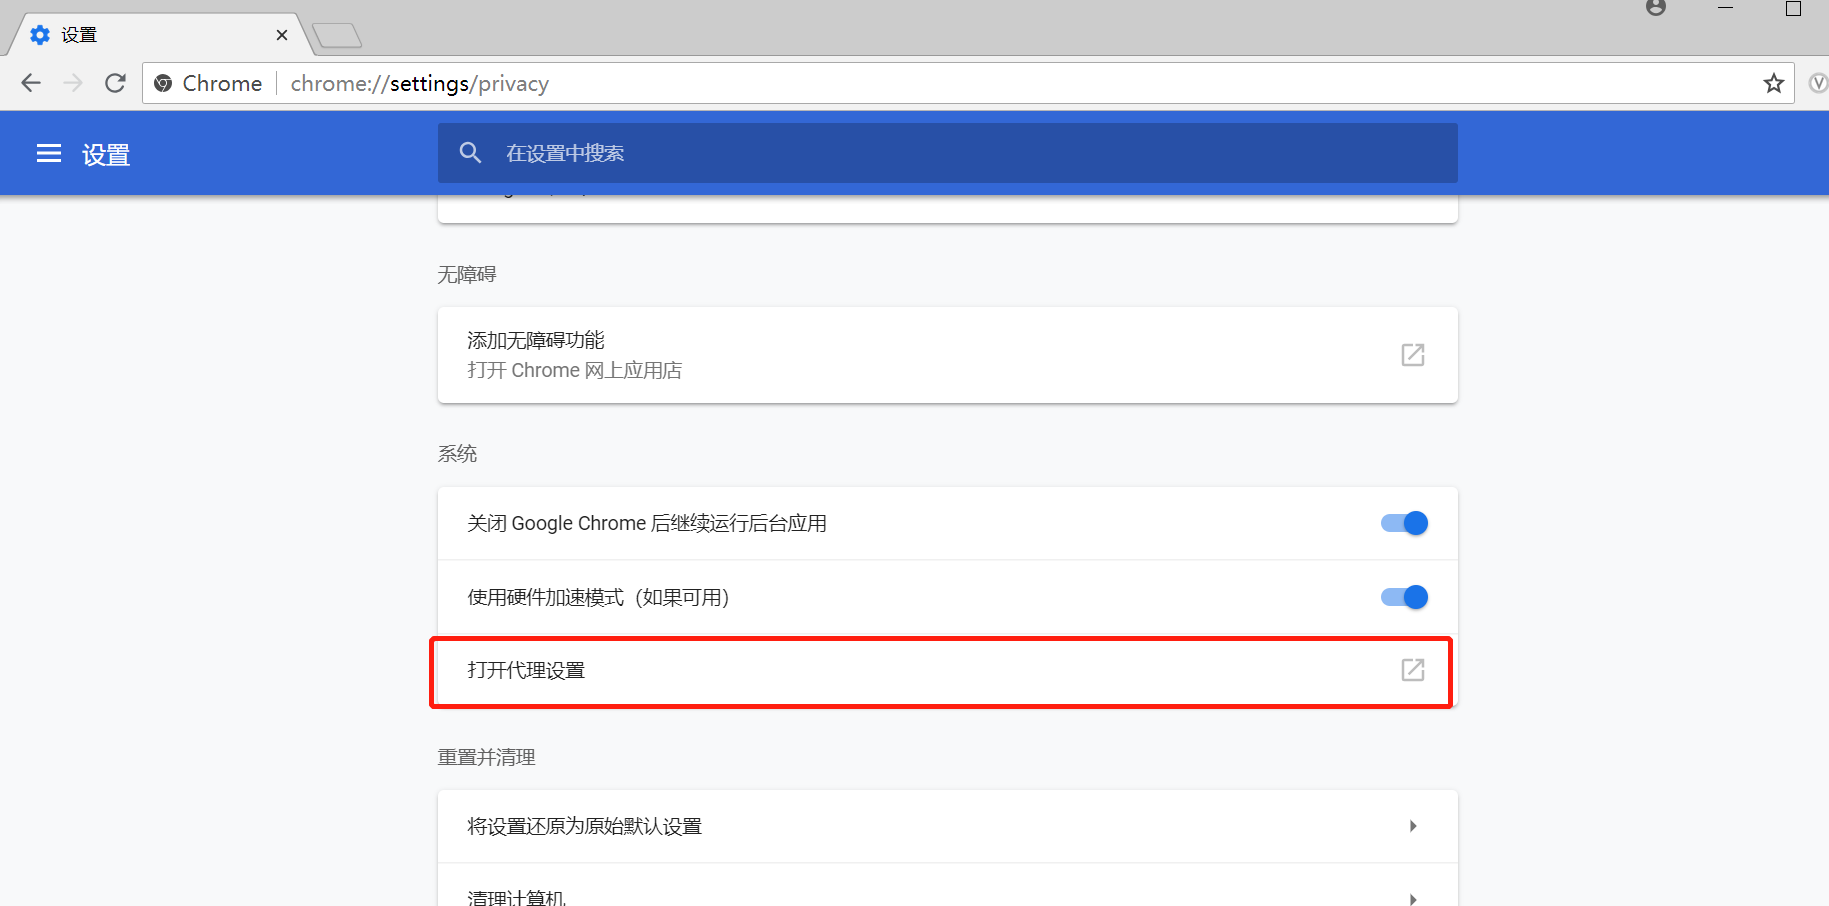Maximize the browser window
1829x906 pixels.
[1793, 8]
